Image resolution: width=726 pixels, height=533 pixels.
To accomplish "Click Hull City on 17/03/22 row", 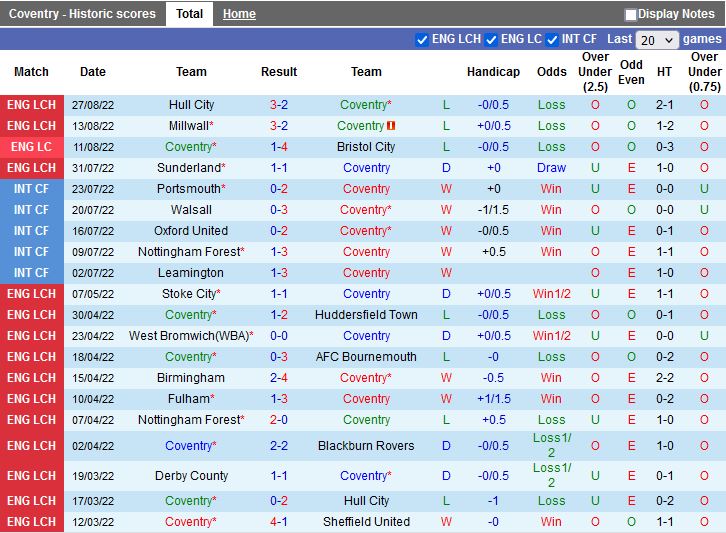I will pyautogui.click(x=366, y=501).
